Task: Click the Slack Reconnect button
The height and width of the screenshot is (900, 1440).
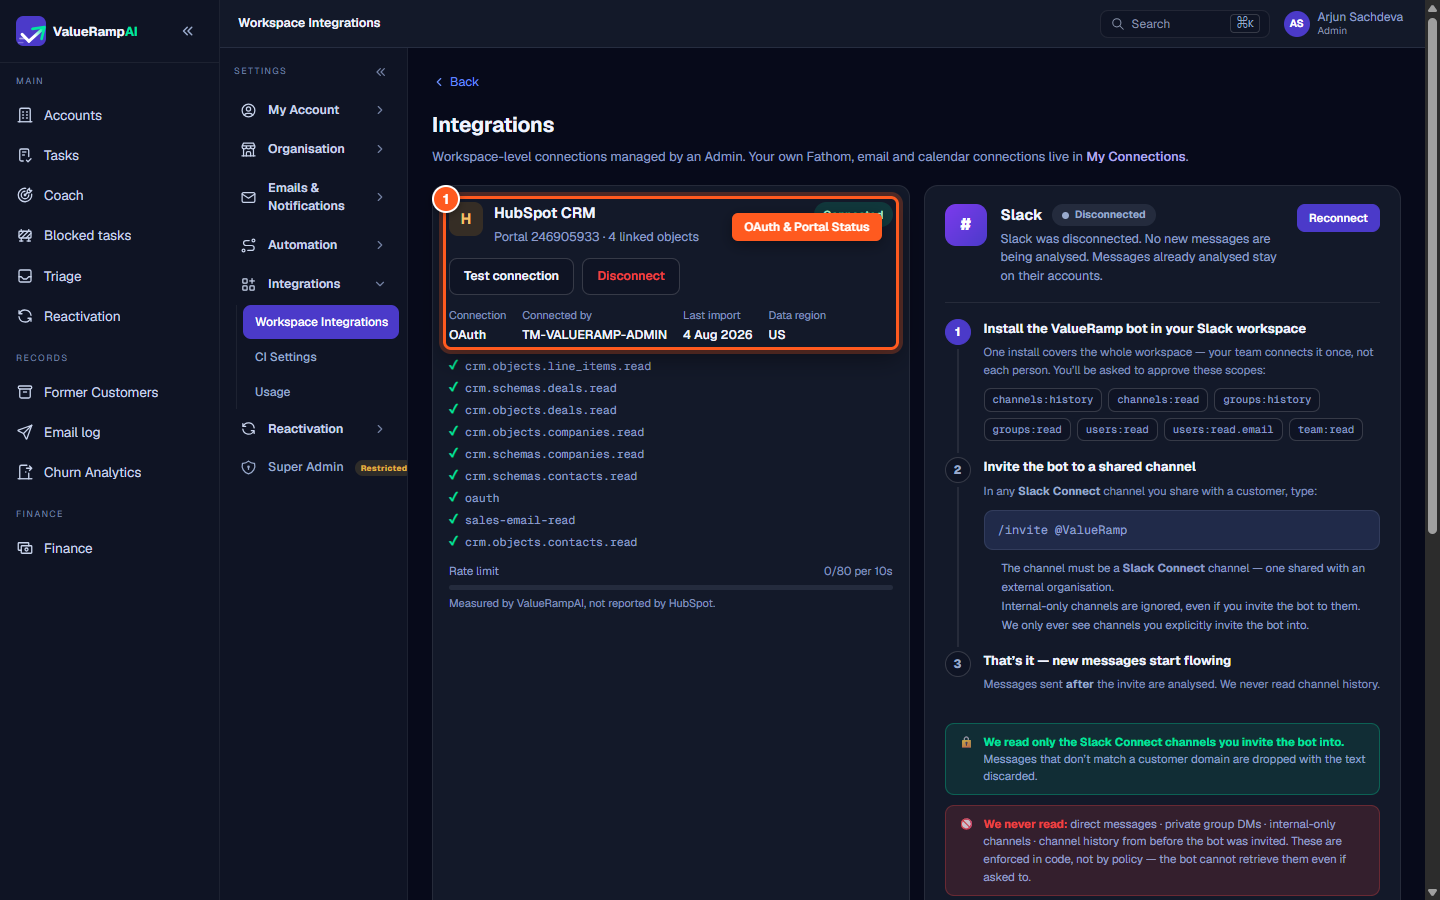Action: (1338, 218)
